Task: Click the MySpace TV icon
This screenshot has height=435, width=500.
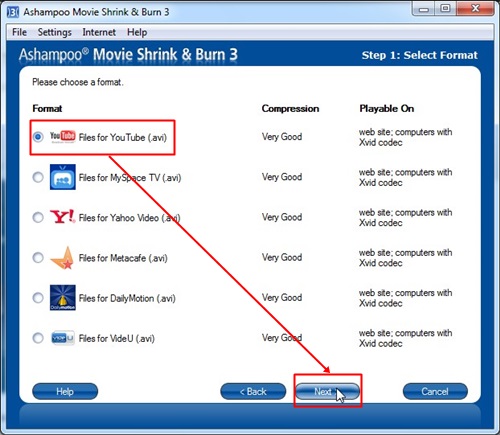Action: coord(63,177)
